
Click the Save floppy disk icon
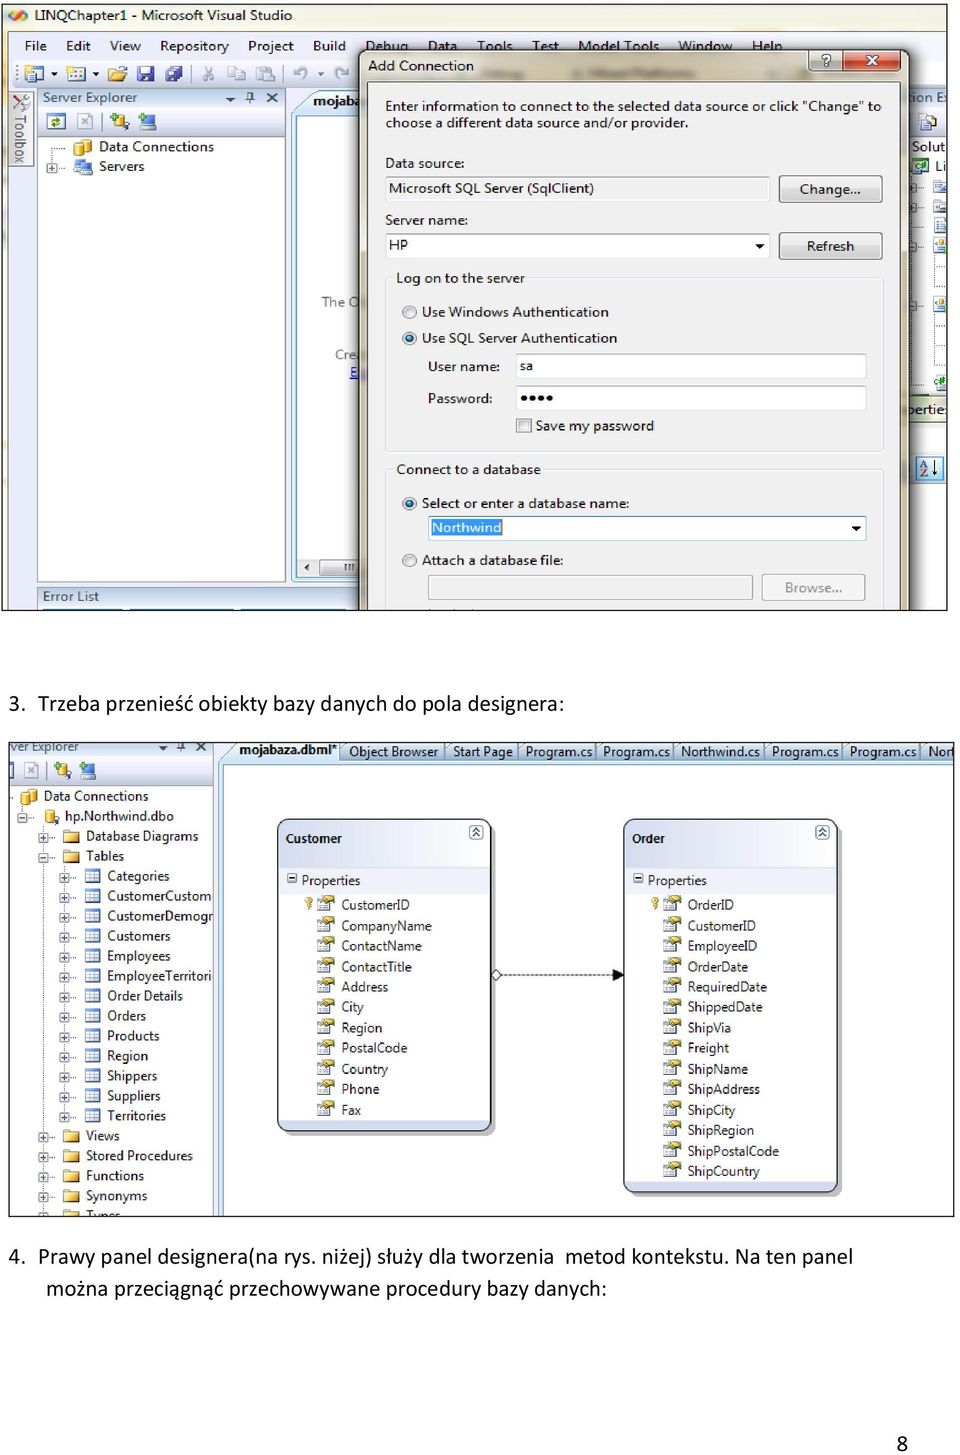coord(146,74)
